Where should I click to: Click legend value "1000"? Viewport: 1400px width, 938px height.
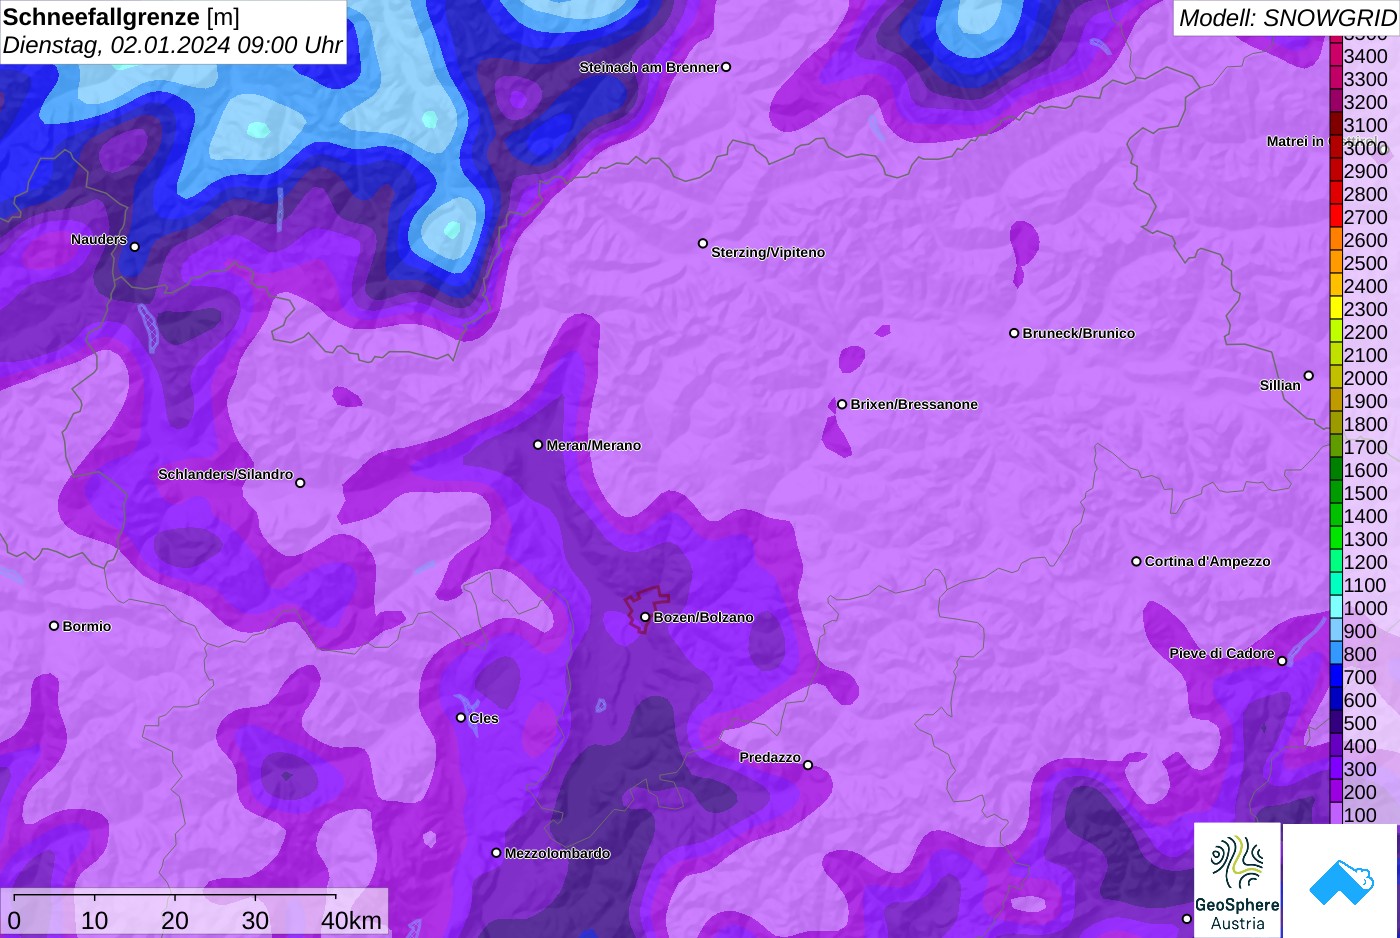pyautogui.click(x=1366, y=608)
